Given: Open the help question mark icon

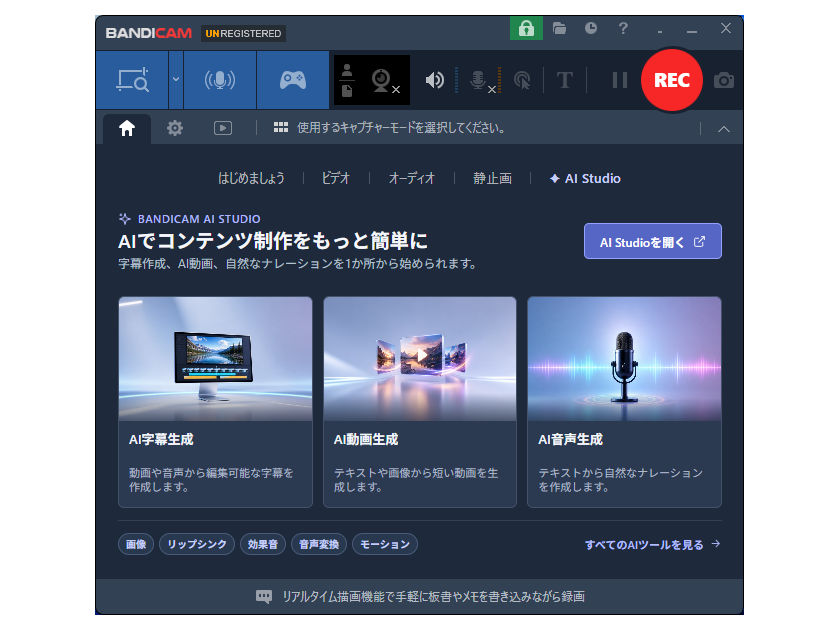Looking at the screenshot, I should (622, 28).
